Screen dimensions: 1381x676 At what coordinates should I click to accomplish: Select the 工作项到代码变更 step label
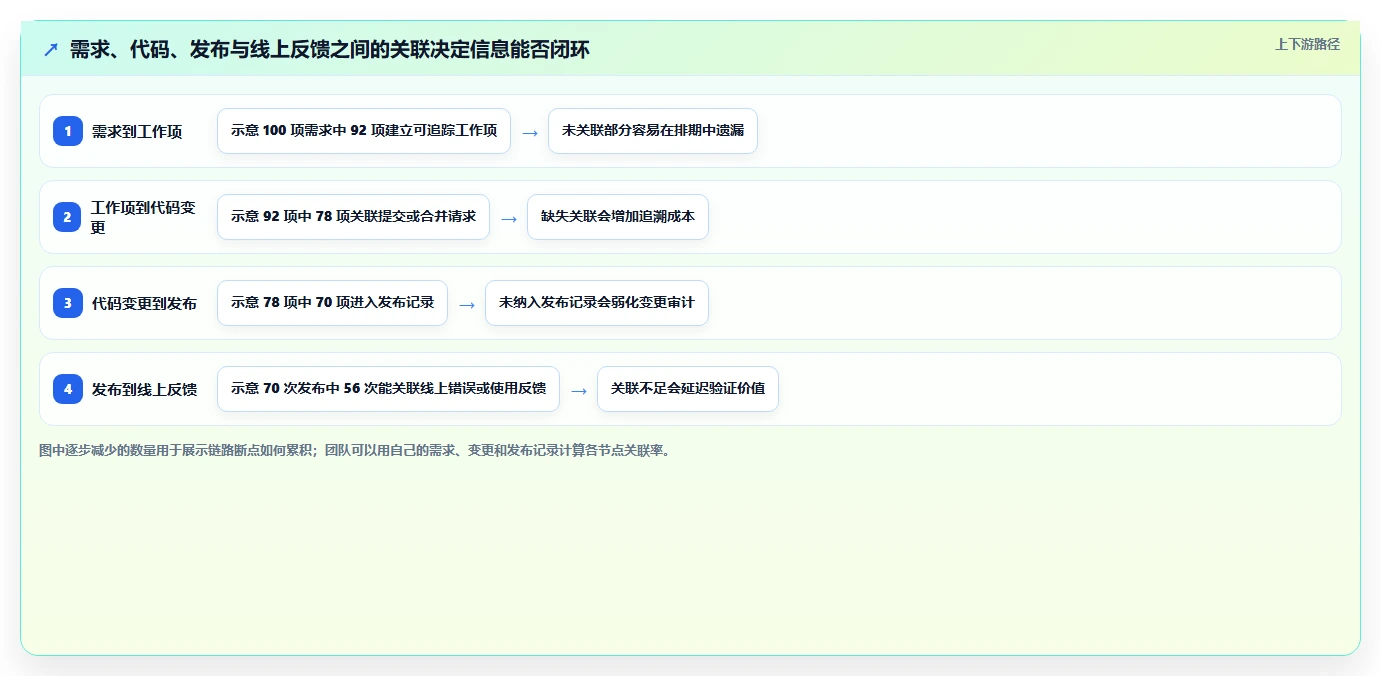[x=143, y=217]
